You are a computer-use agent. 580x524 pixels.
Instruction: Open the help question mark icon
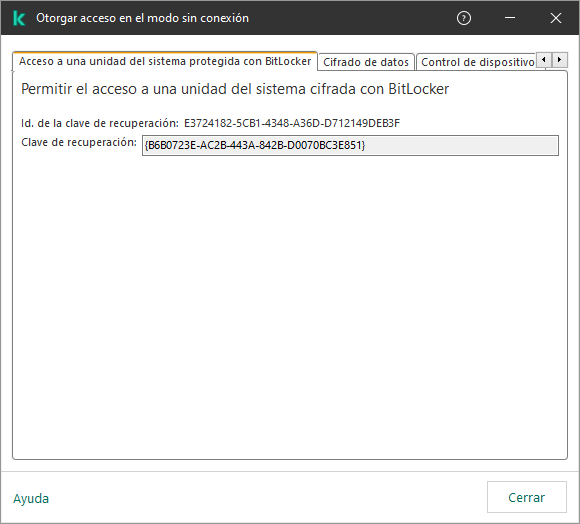pos(463,18)
